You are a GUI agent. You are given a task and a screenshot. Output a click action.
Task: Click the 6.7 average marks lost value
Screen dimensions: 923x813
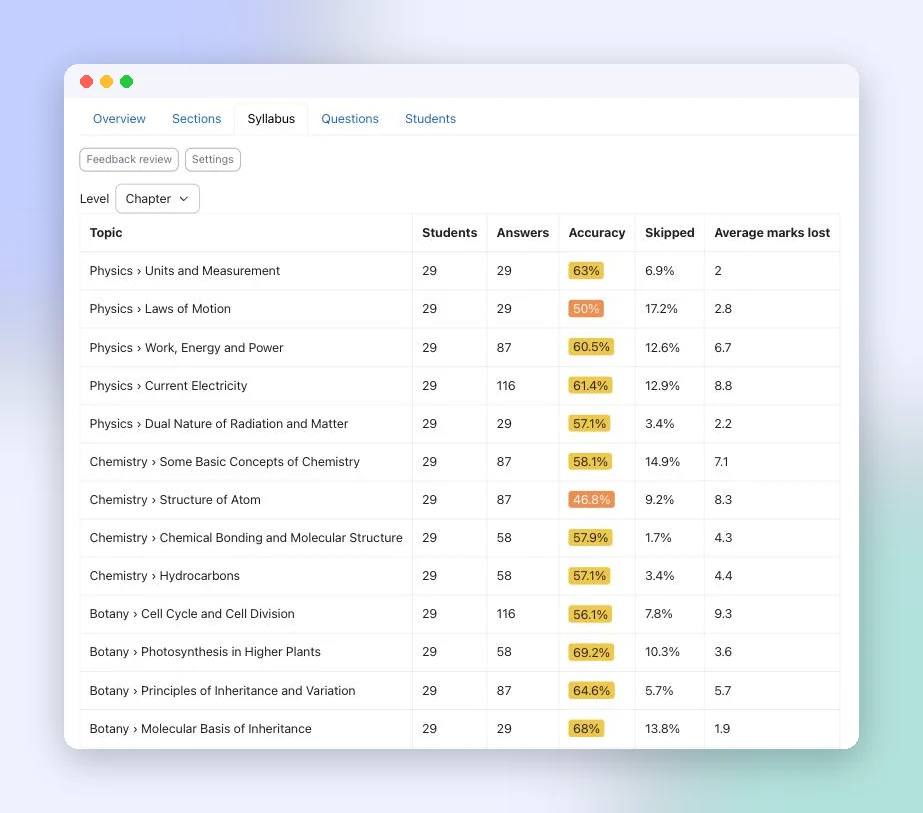pos(723,347)
